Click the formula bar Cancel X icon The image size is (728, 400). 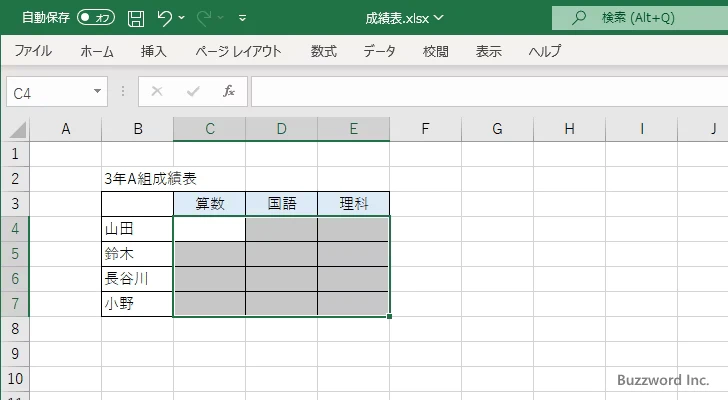click(157, 91)
